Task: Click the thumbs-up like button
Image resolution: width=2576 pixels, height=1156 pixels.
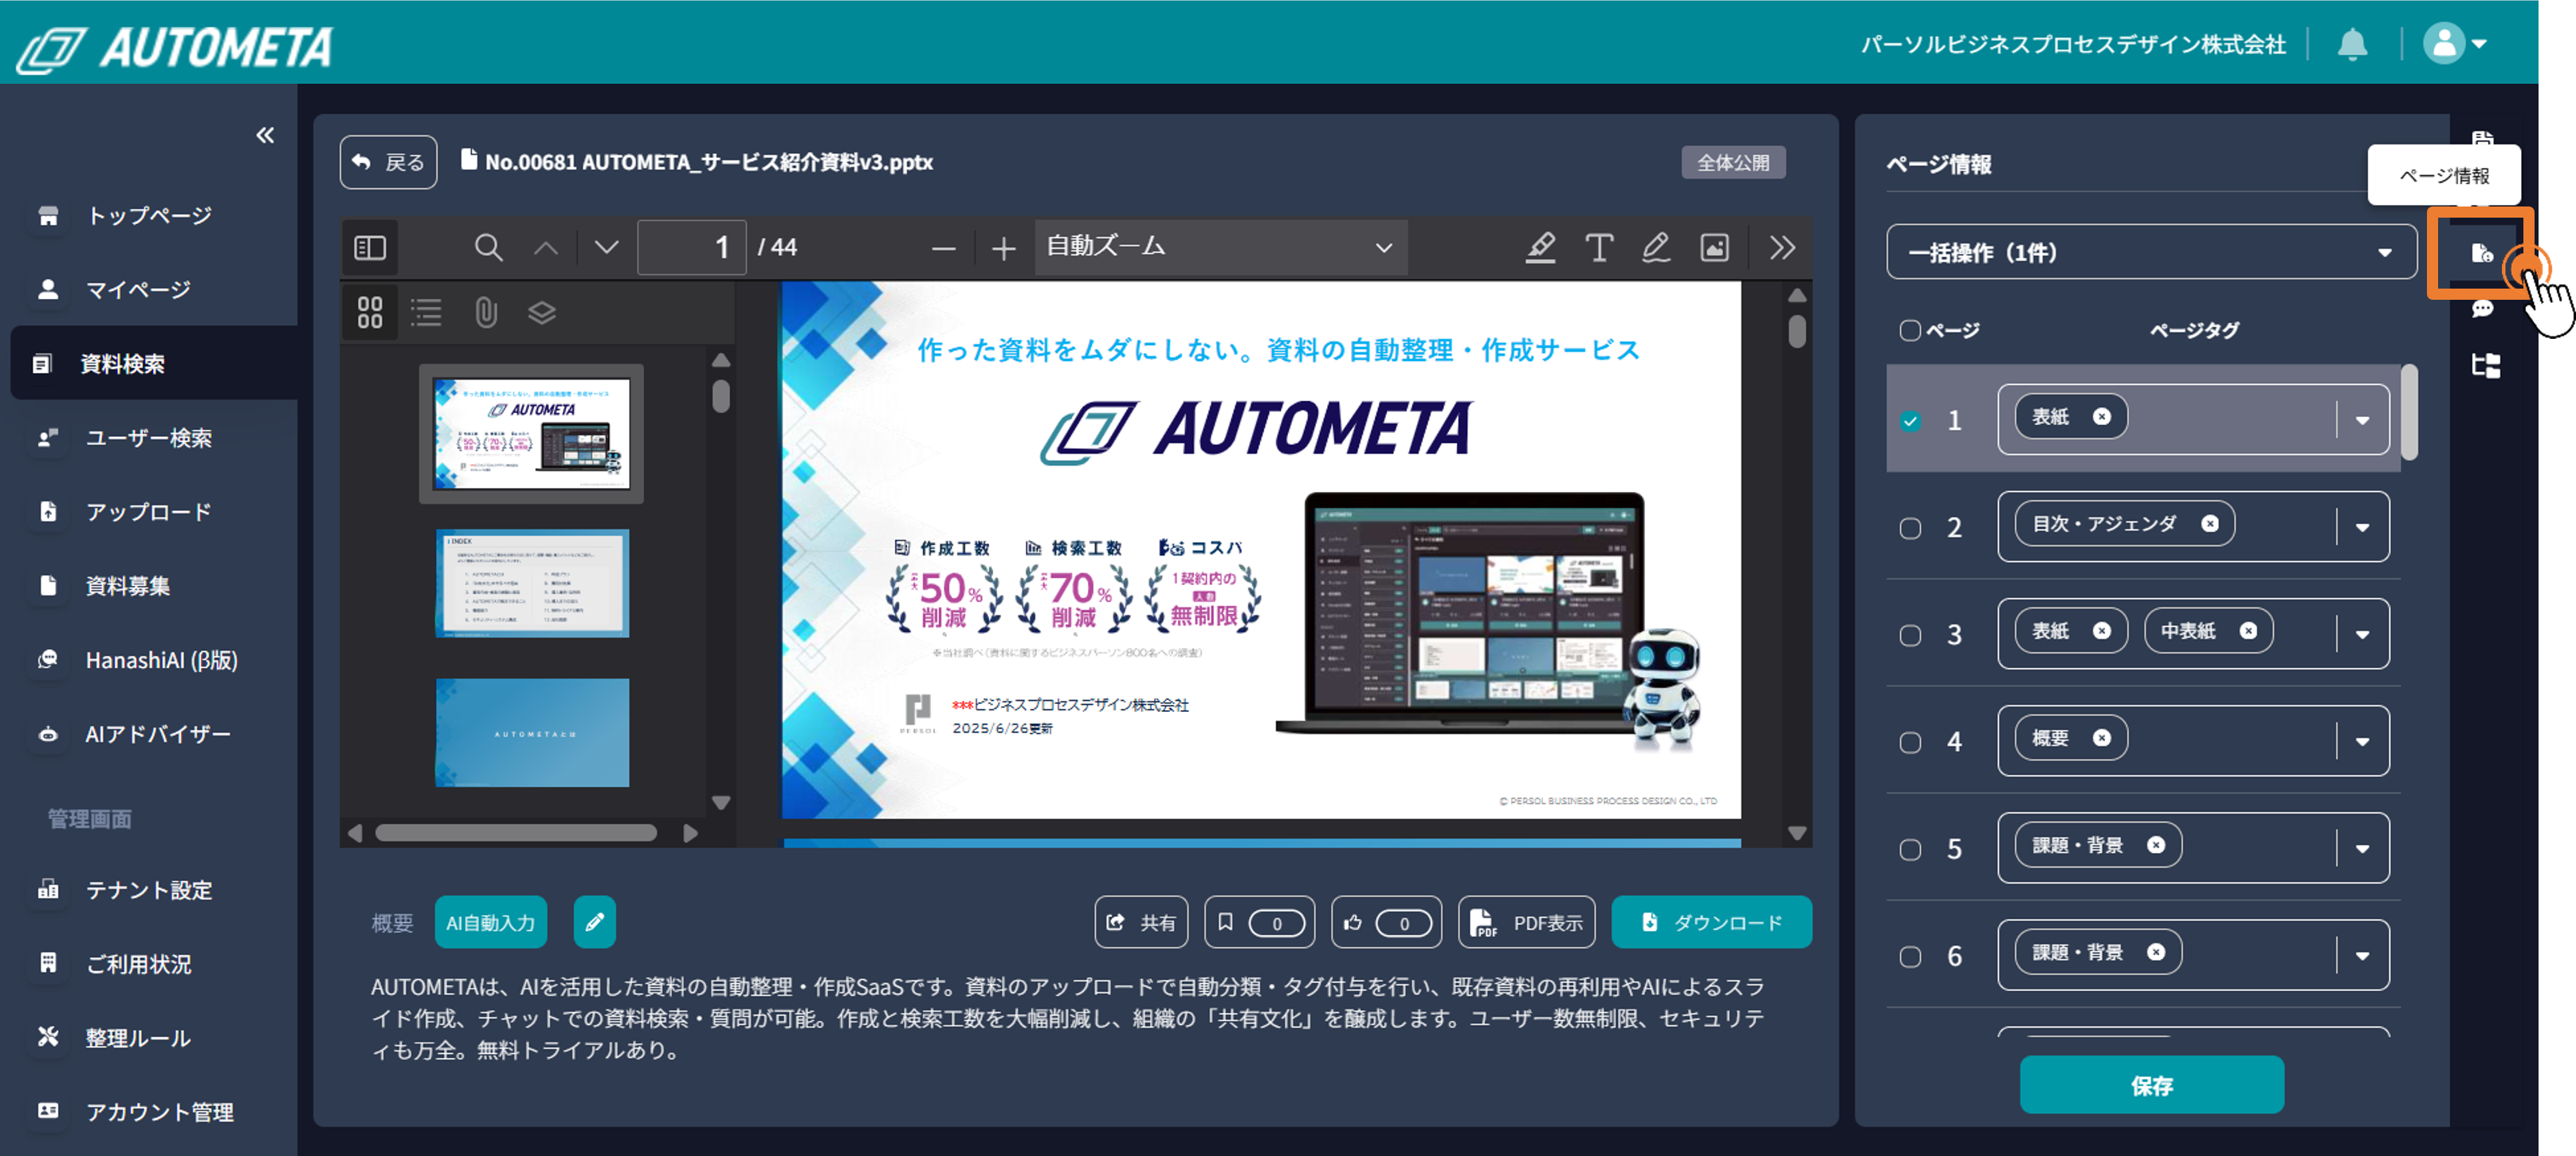Action: [1387, 922]
